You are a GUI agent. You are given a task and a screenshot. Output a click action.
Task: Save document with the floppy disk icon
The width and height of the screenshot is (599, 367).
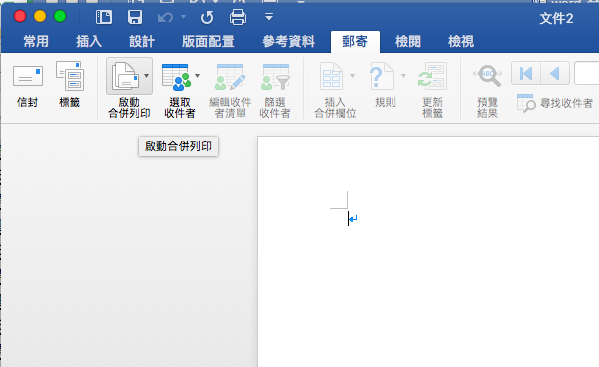(x=135, y=17)
